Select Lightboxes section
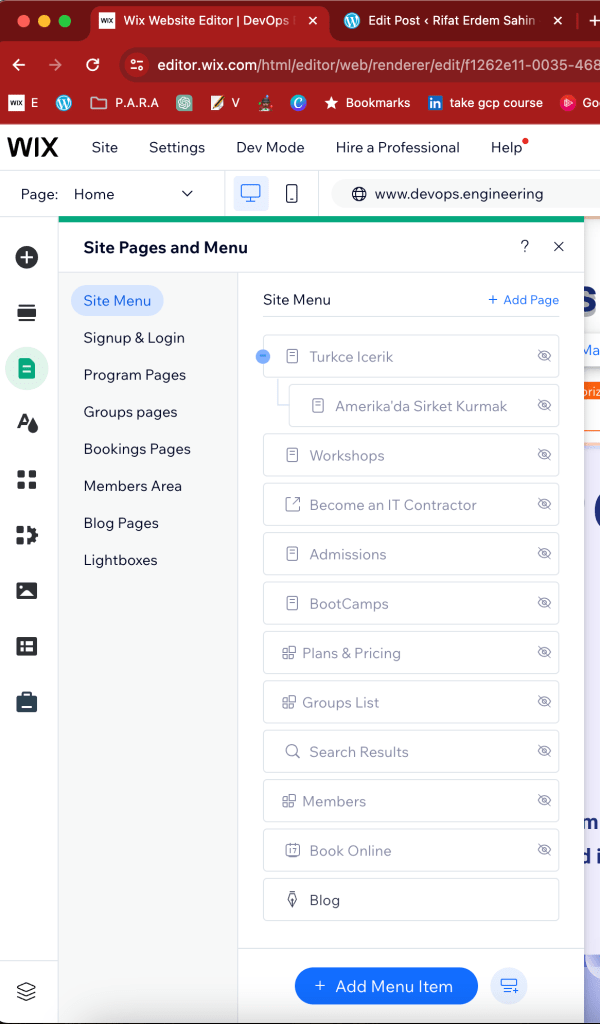The width and height of the screenshot is (600, 1024). click(120, 560)
